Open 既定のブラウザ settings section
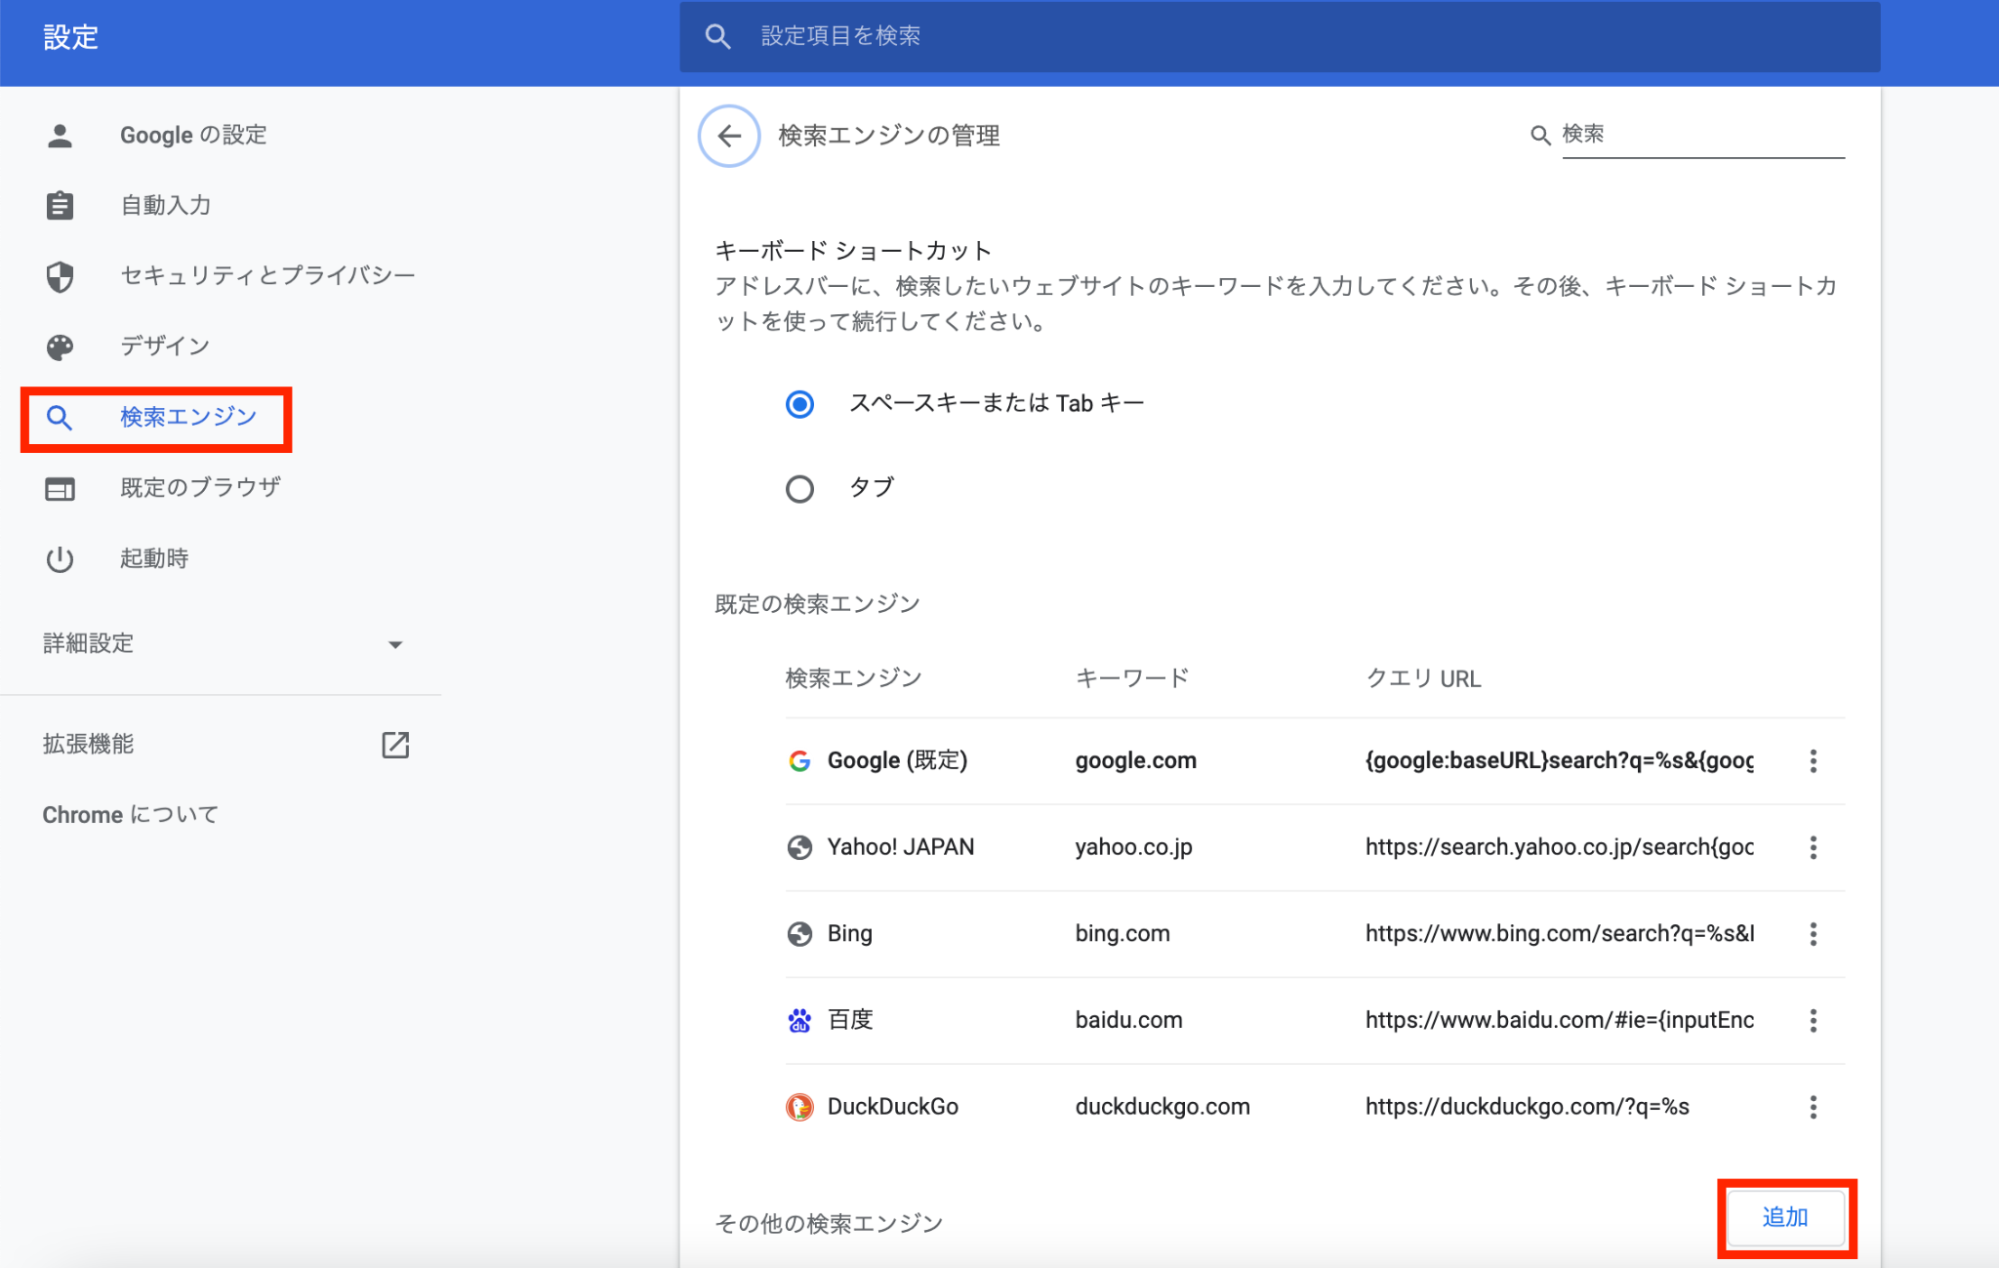 [x=200, y=488]
